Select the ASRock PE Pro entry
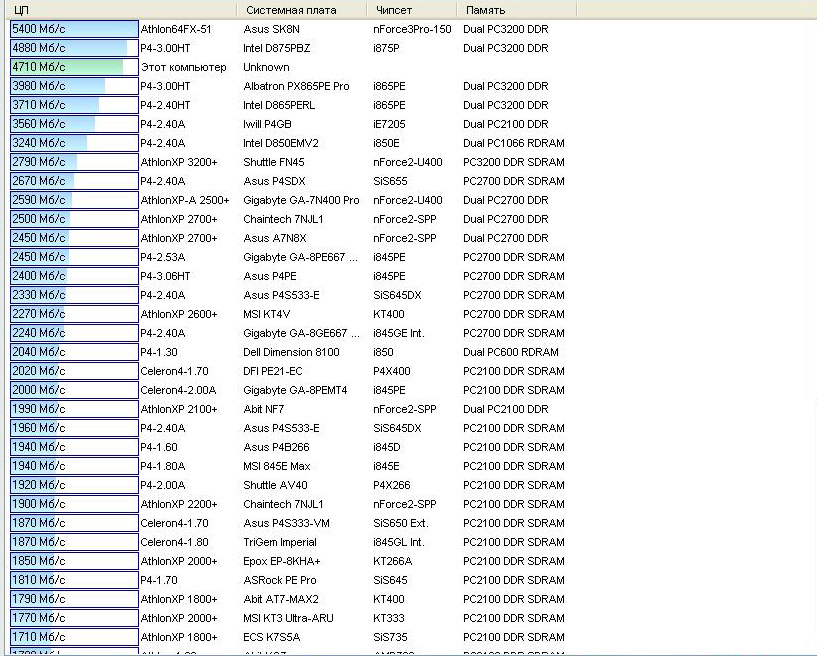This screenshot has height=656, width=817. 280,580
